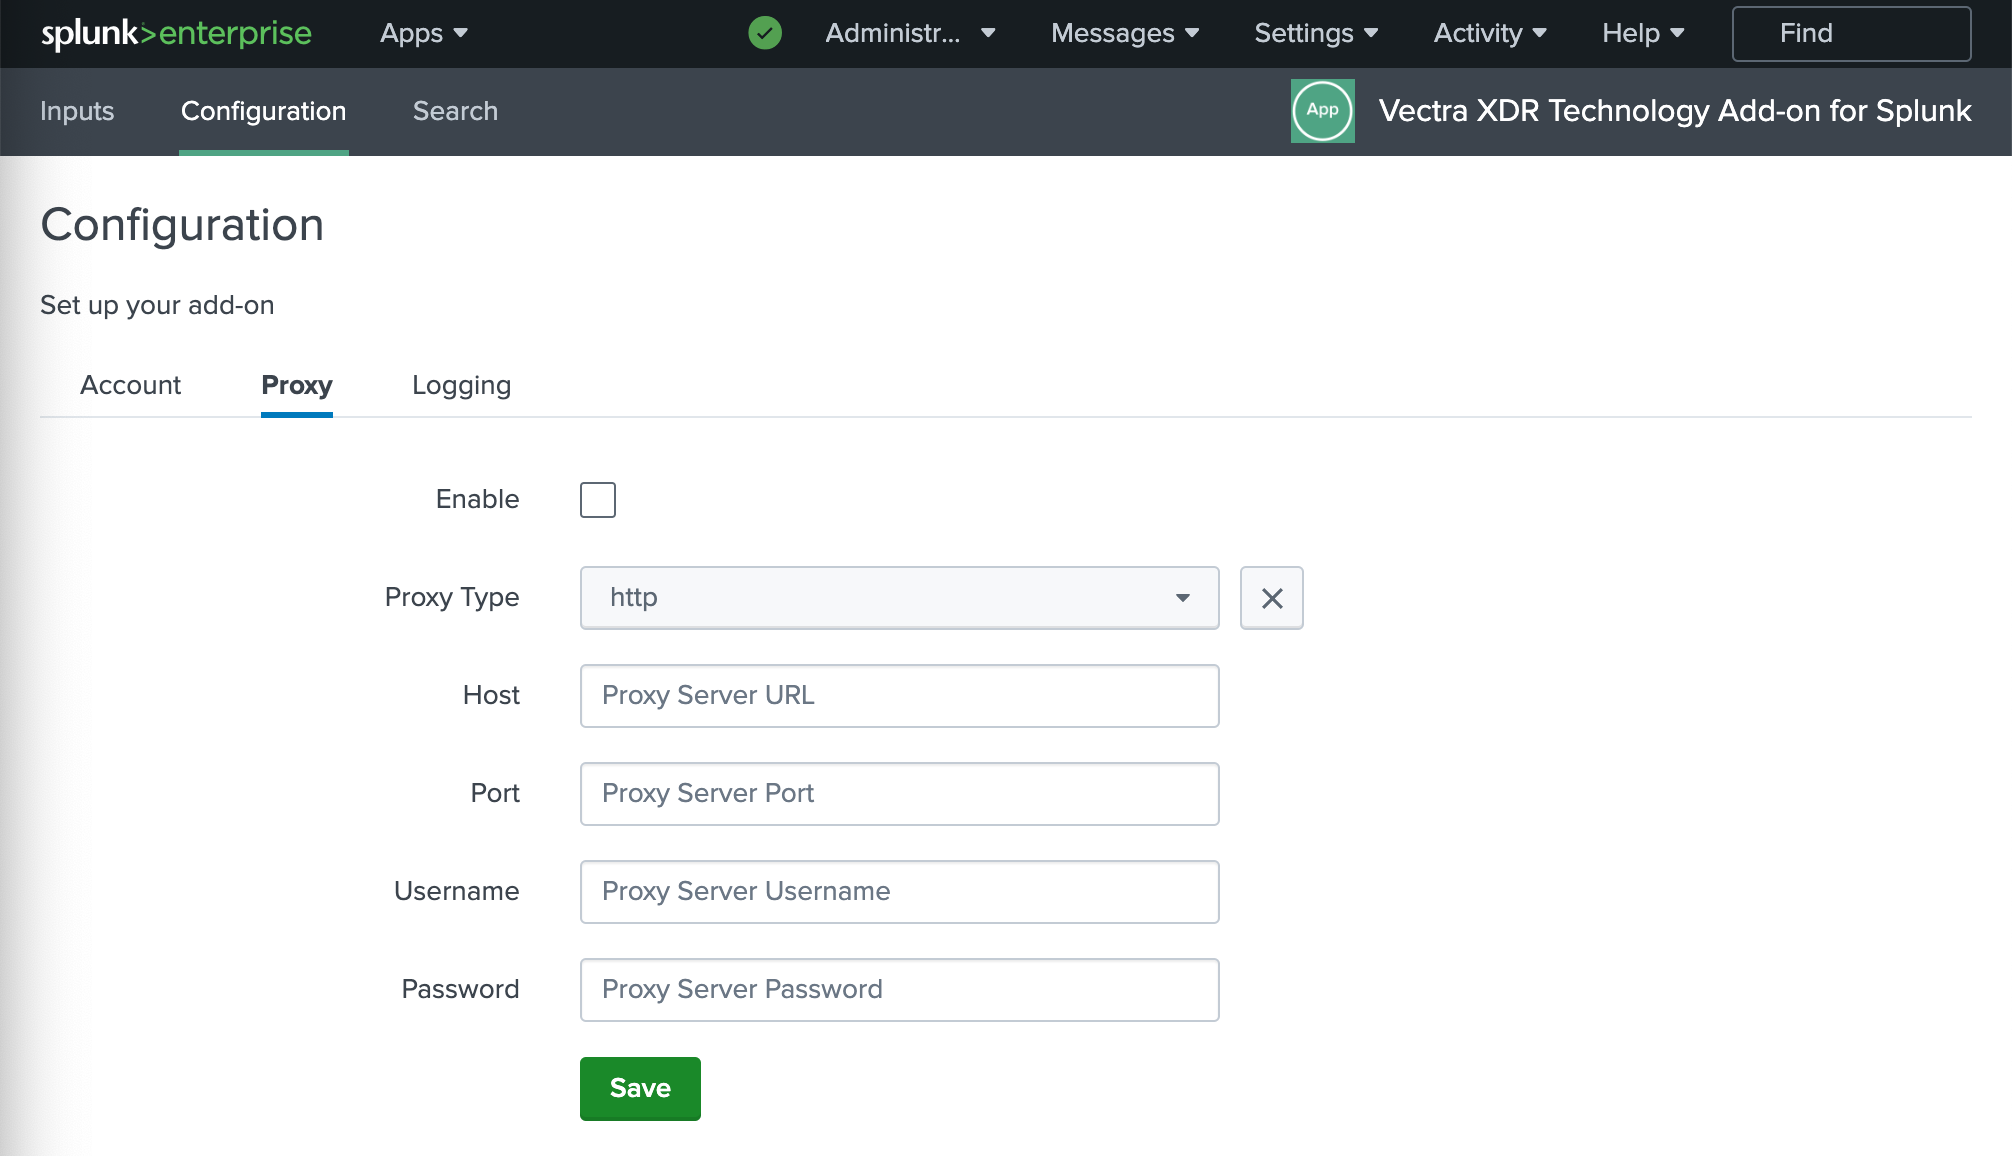Expand the Apps menu
This screenshot has height=1156, width=2012.
421,33
